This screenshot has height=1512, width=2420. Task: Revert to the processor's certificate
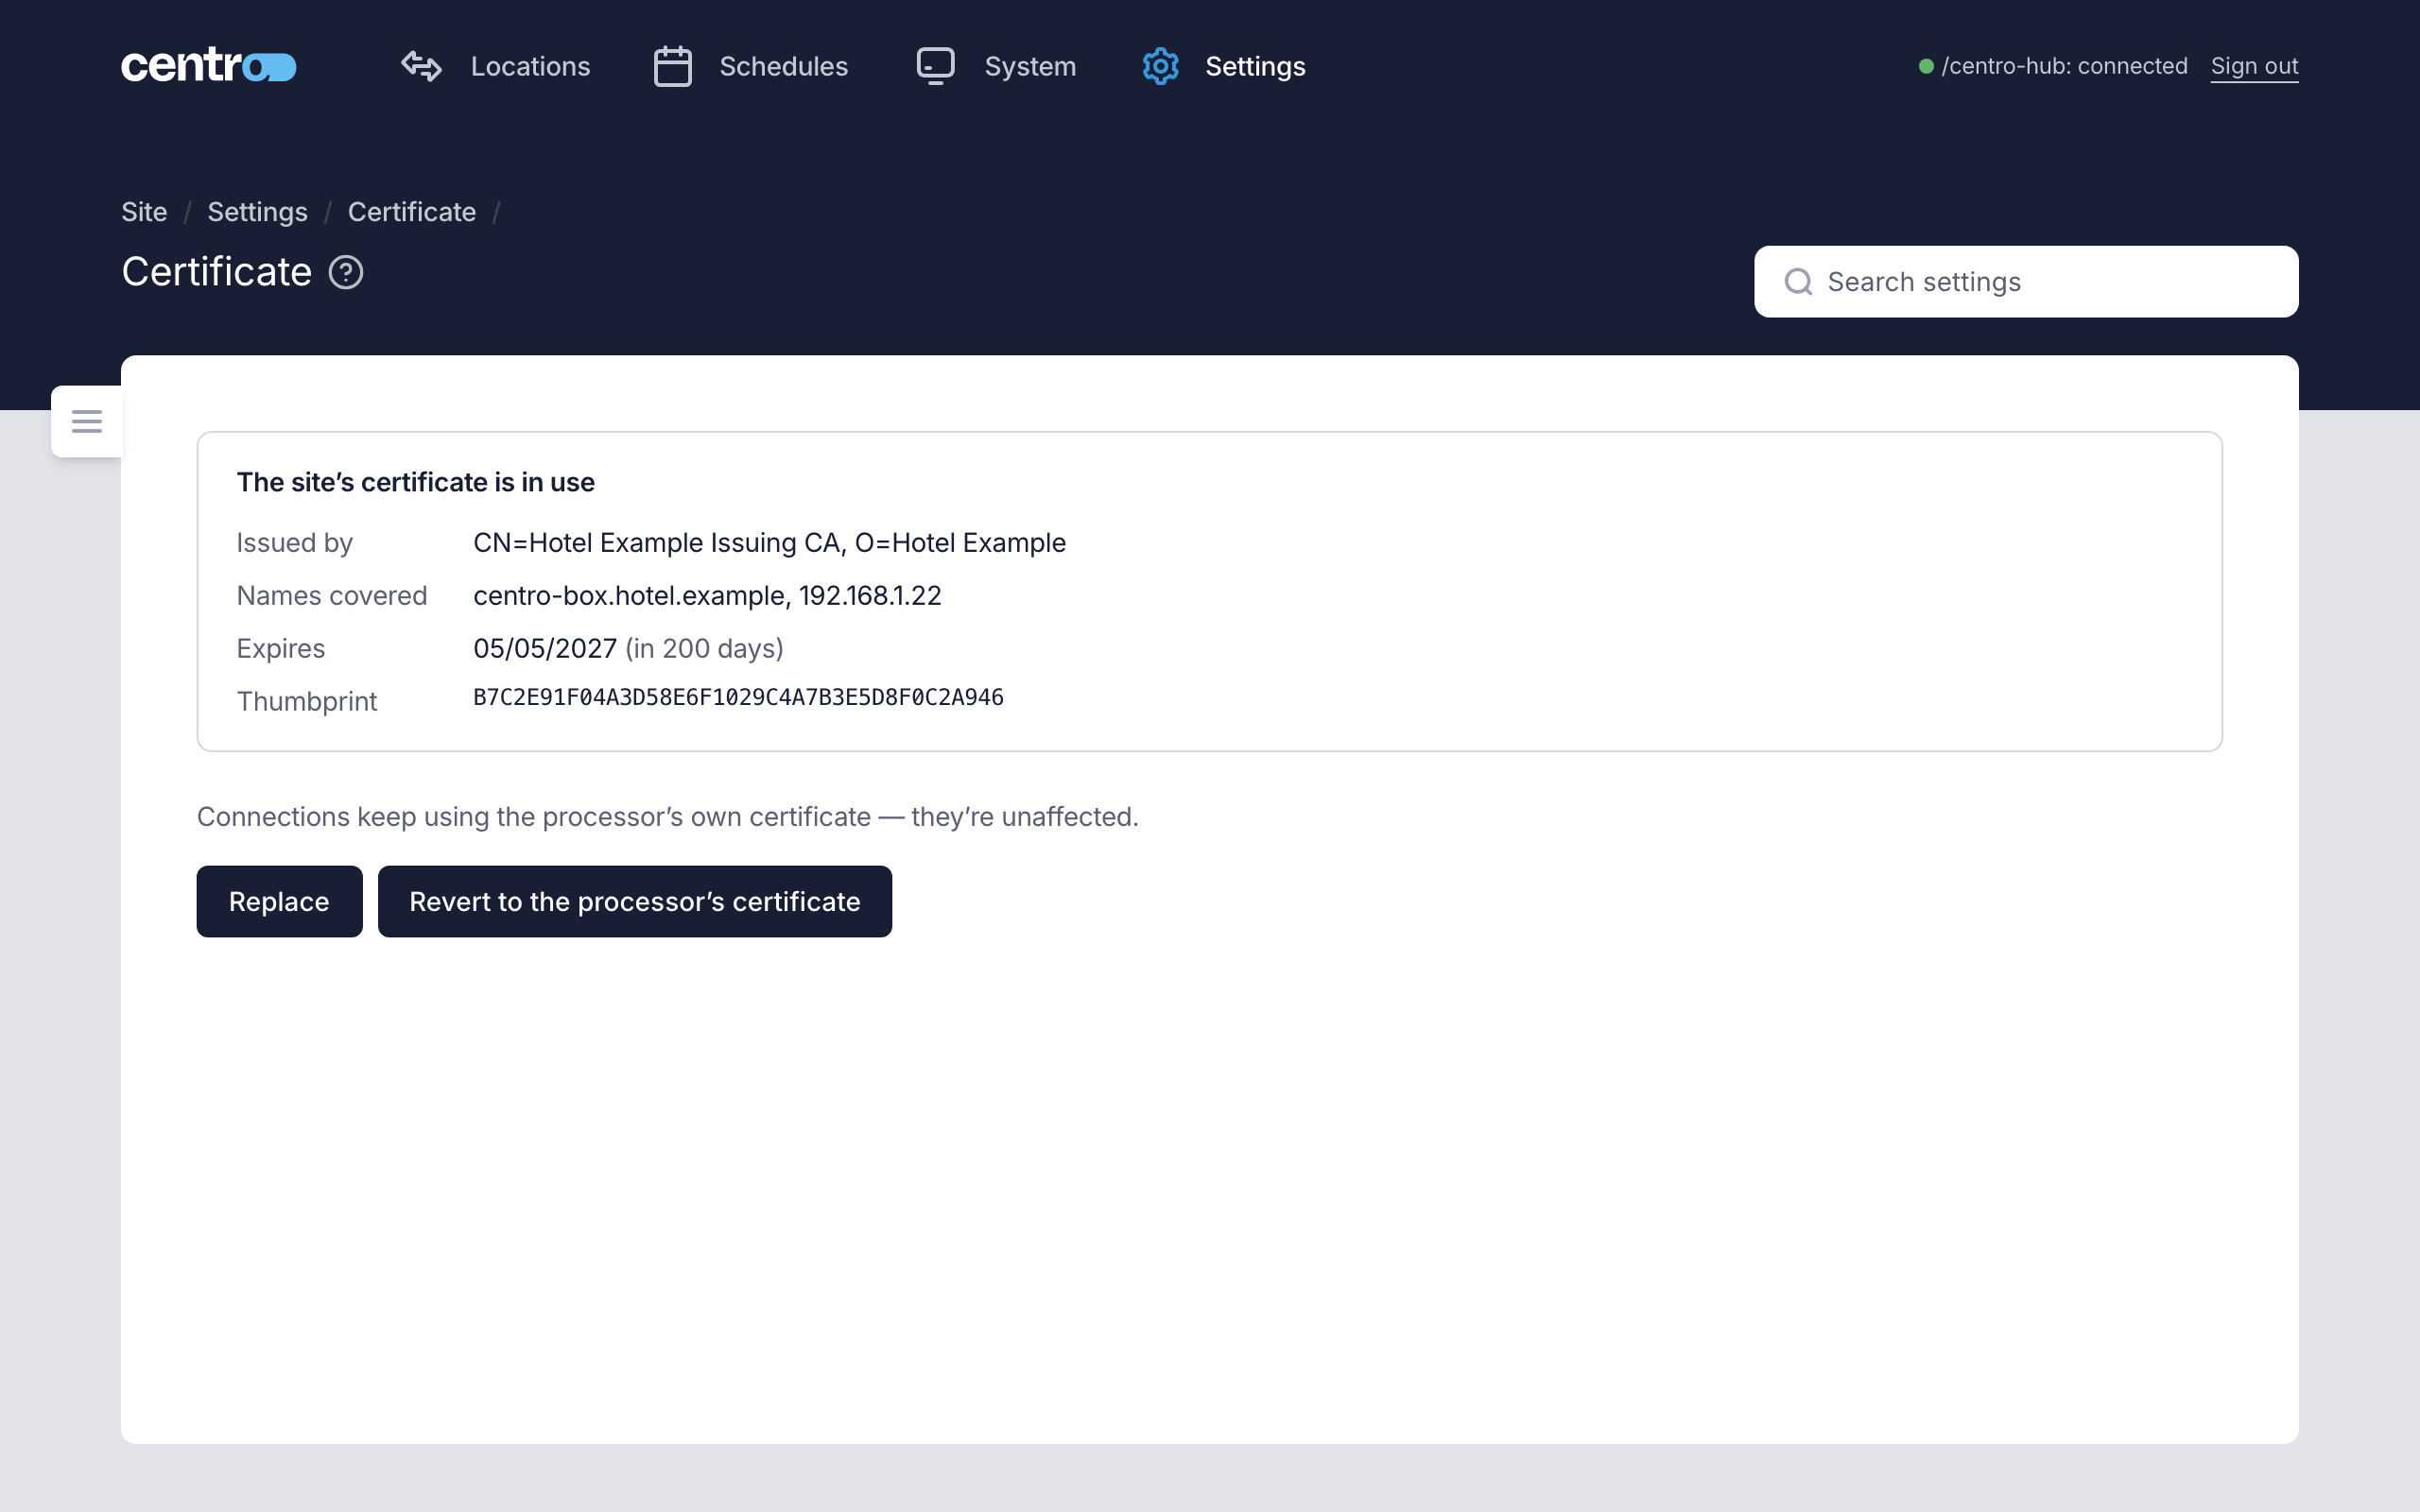point(635,901)
